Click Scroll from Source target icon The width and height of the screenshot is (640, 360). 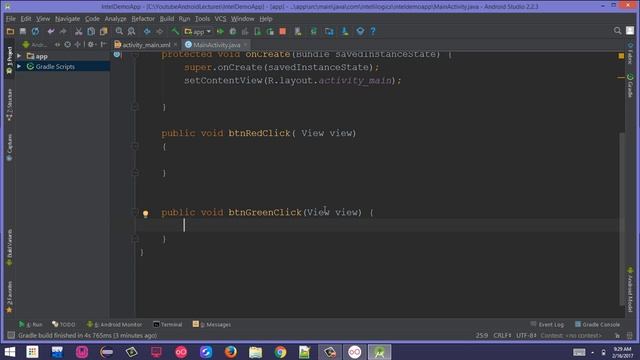click(x=67, y=44)
